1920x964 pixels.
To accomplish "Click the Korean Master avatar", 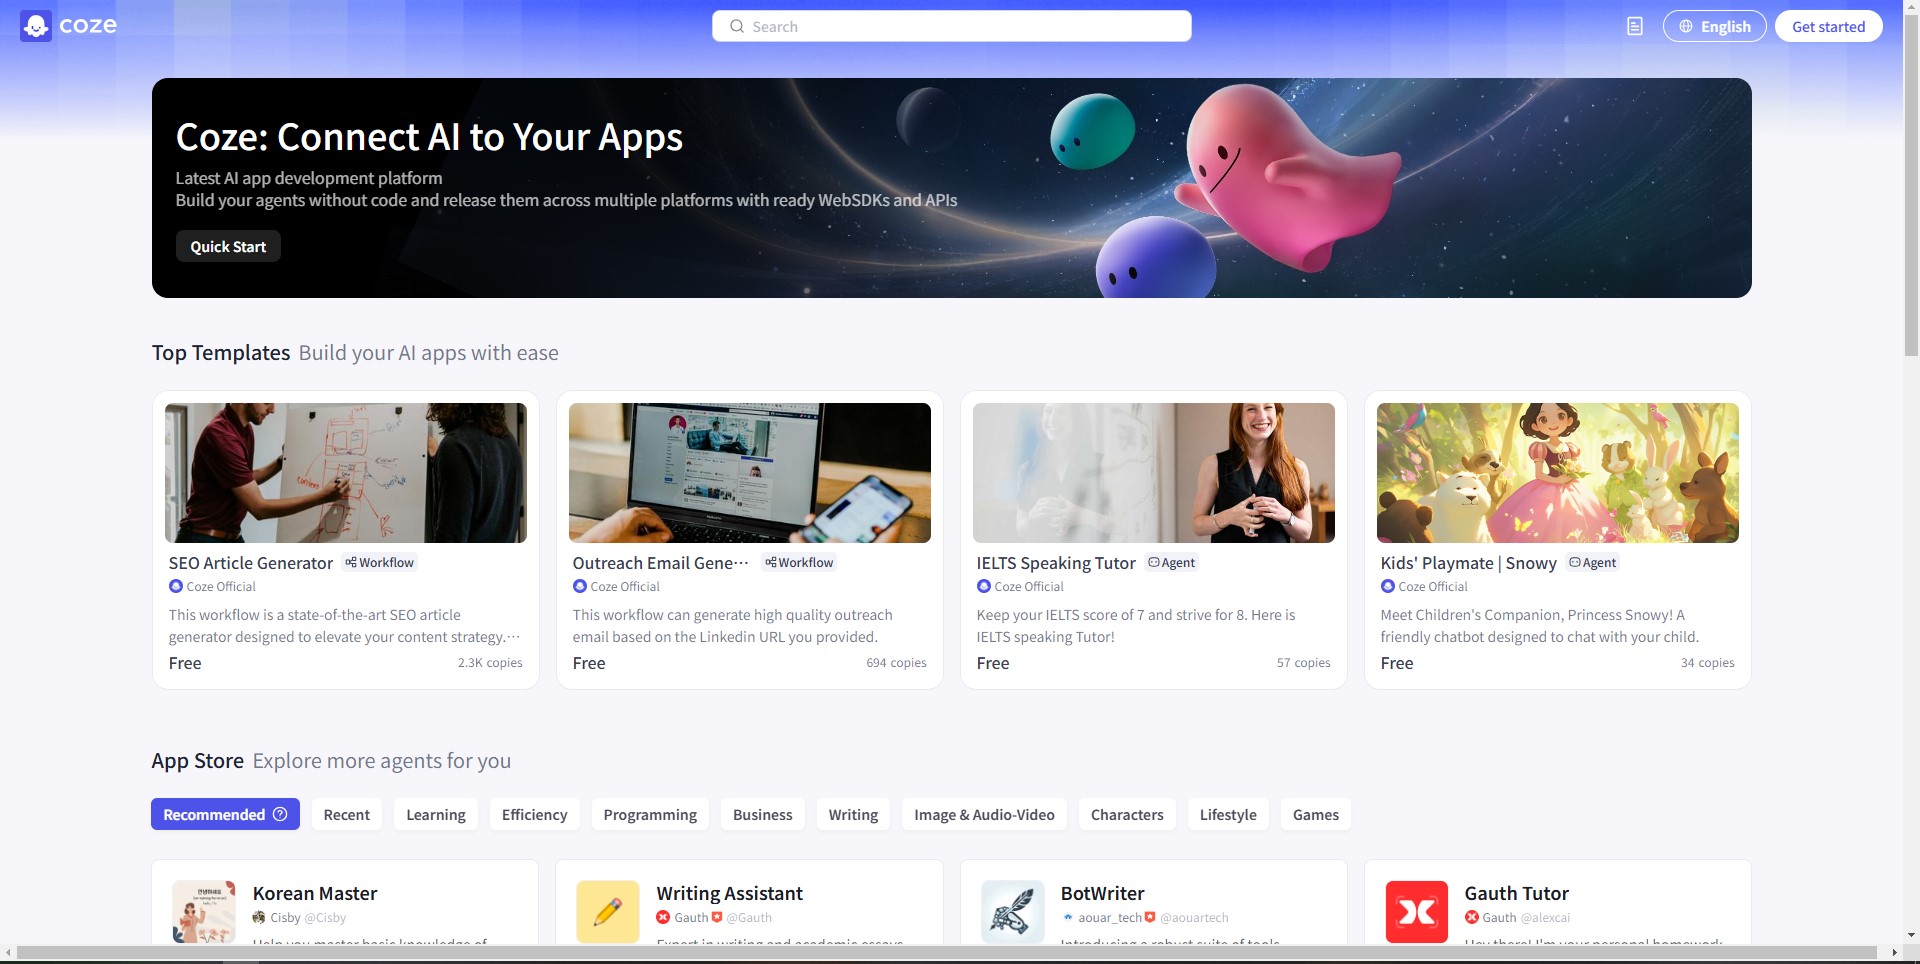I will [x=204, y=912].
